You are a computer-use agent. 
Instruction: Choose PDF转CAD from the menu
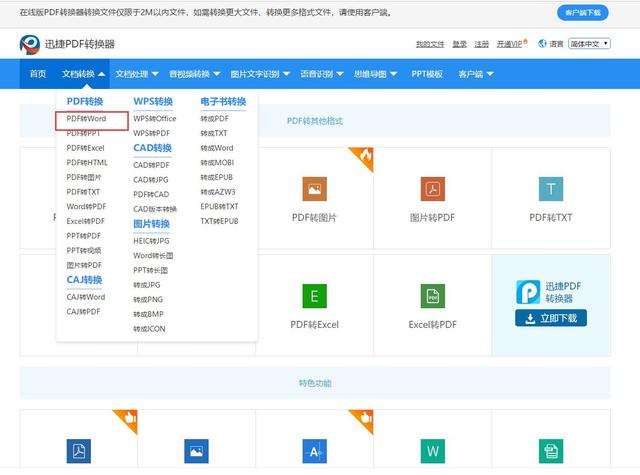(151, 194)
